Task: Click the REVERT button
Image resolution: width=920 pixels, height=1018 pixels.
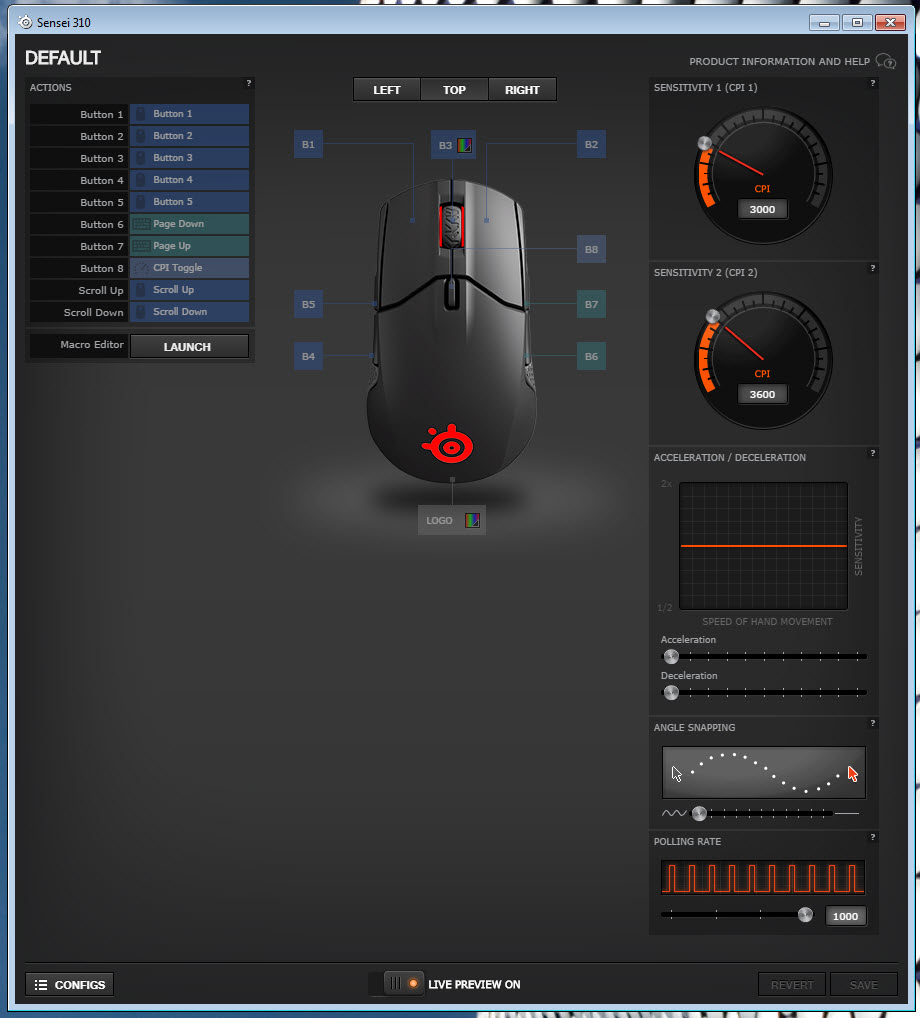Action: pos(791,985)
